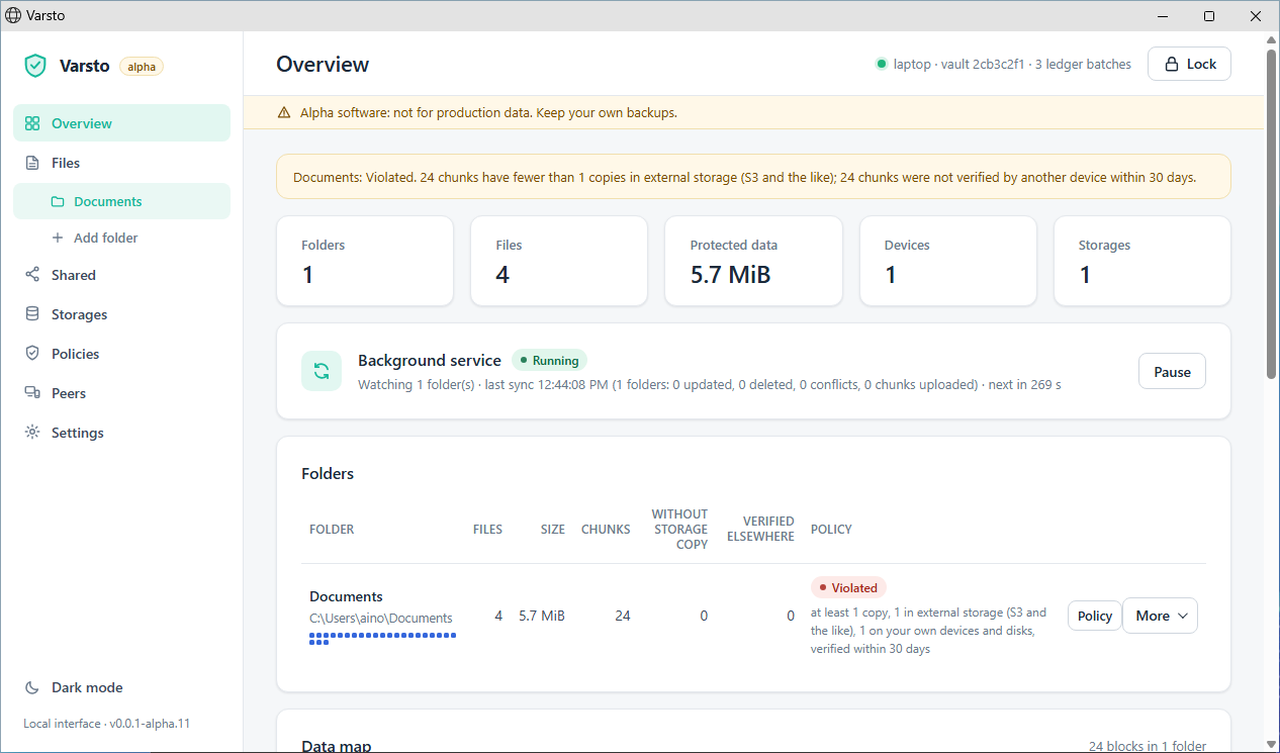Click the Documents folder name in the table
Image resolution: width=1280 pixels, height=753 pixels.
346,596
